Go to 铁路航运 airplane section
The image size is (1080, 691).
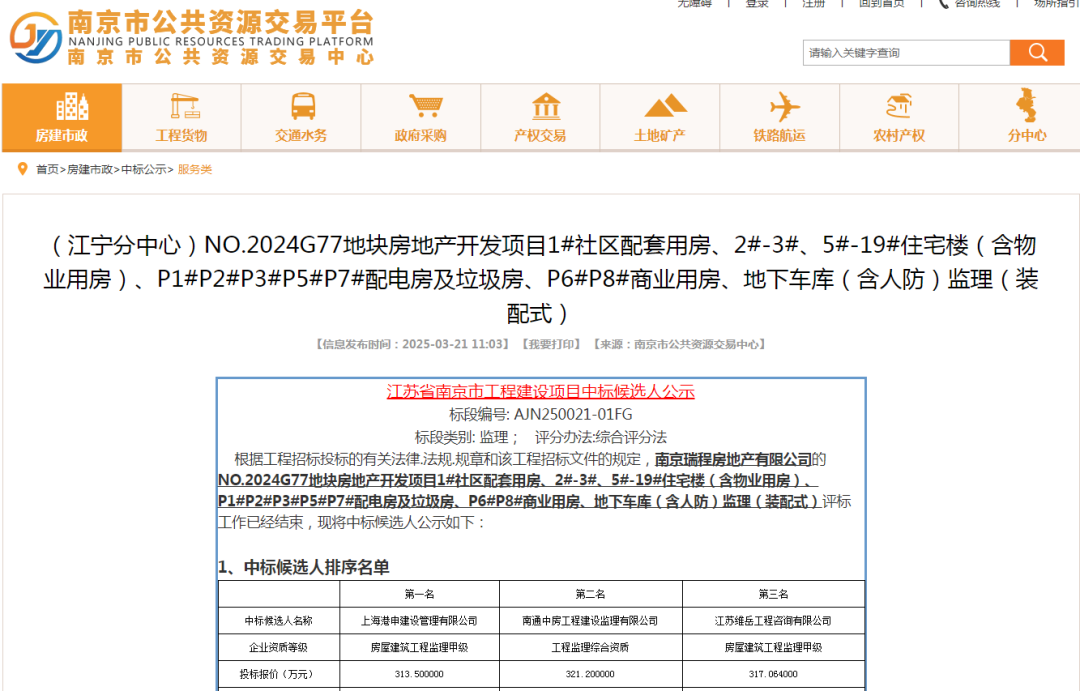780,117
